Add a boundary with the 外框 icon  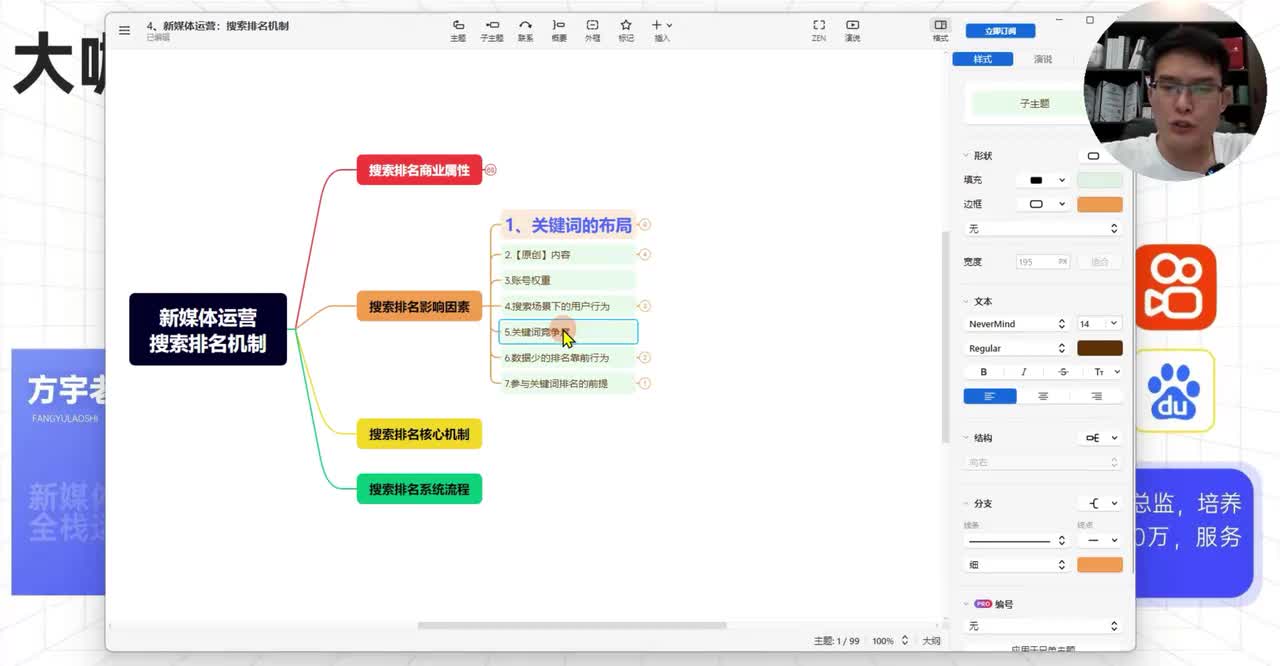592,30
